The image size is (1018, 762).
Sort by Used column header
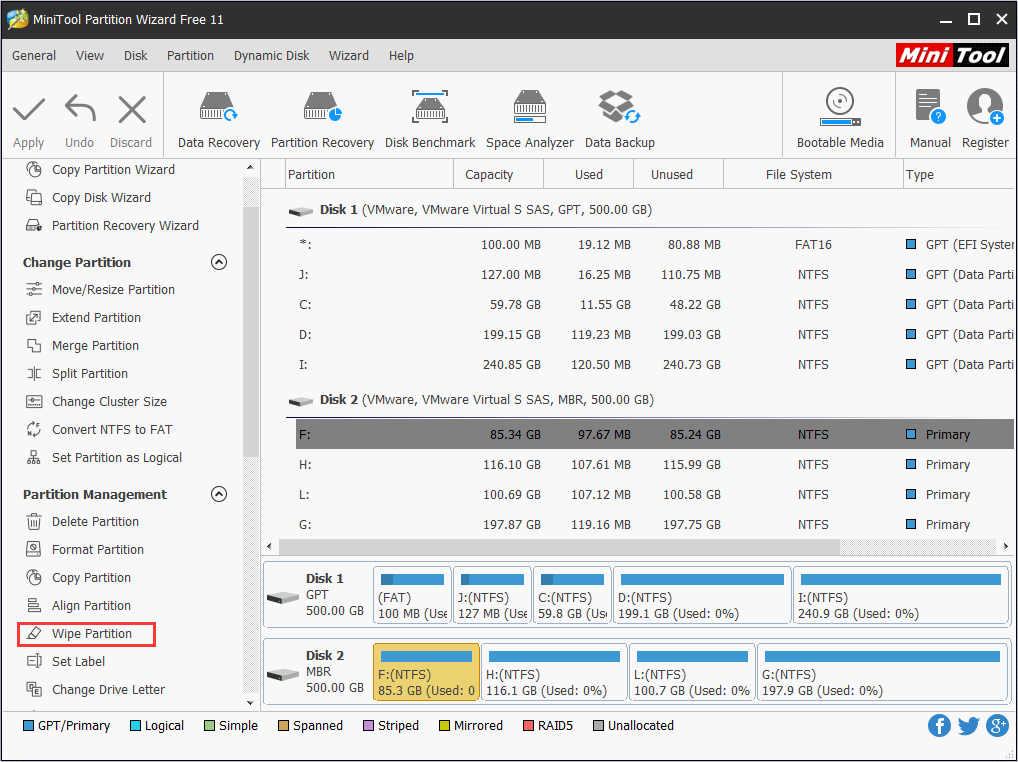pos(588,175)
